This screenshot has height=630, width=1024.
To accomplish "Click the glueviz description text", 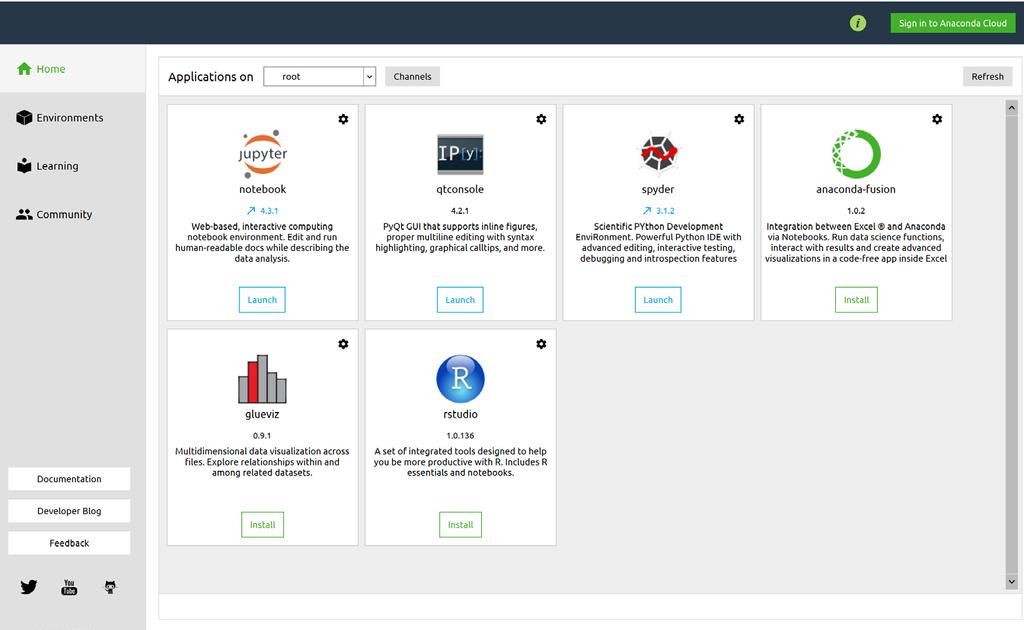I will click(x=262, y=462).
